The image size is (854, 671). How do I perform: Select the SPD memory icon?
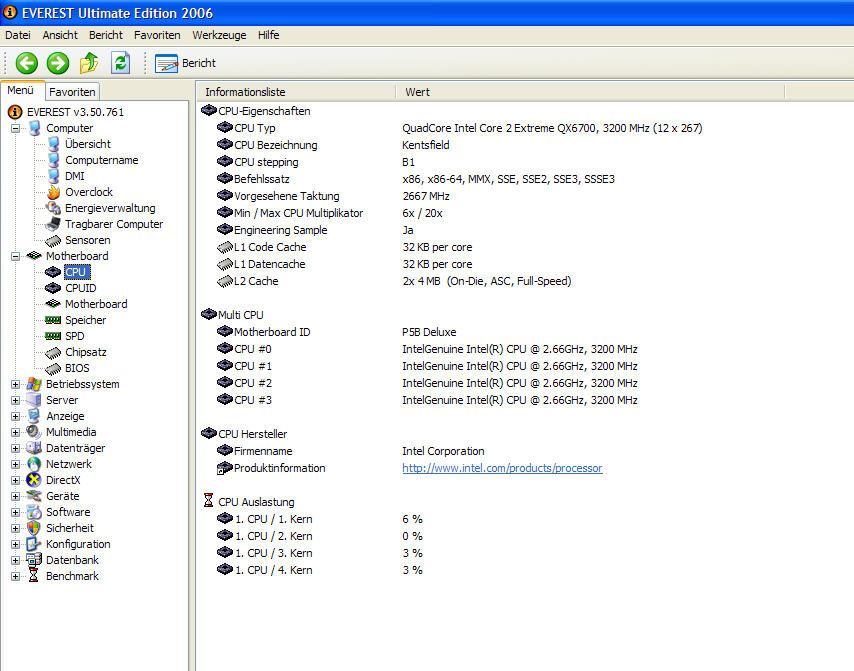[53, 336]
